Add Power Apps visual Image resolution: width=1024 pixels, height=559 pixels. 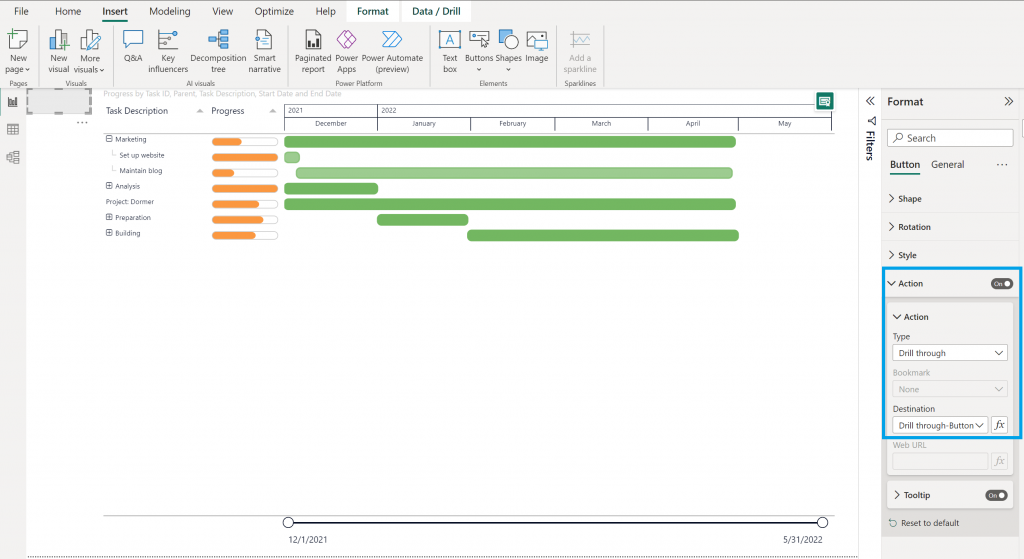coord(346,51)
